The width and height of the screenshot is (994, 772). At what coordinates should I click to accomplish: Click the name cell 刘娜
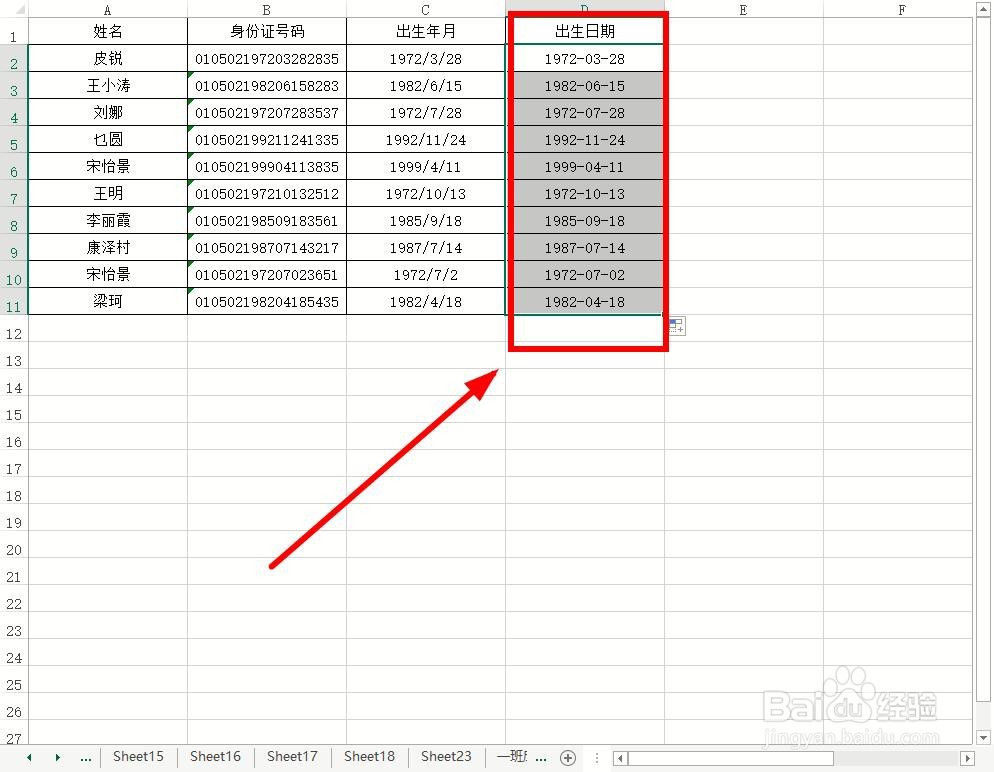[108, 113]
